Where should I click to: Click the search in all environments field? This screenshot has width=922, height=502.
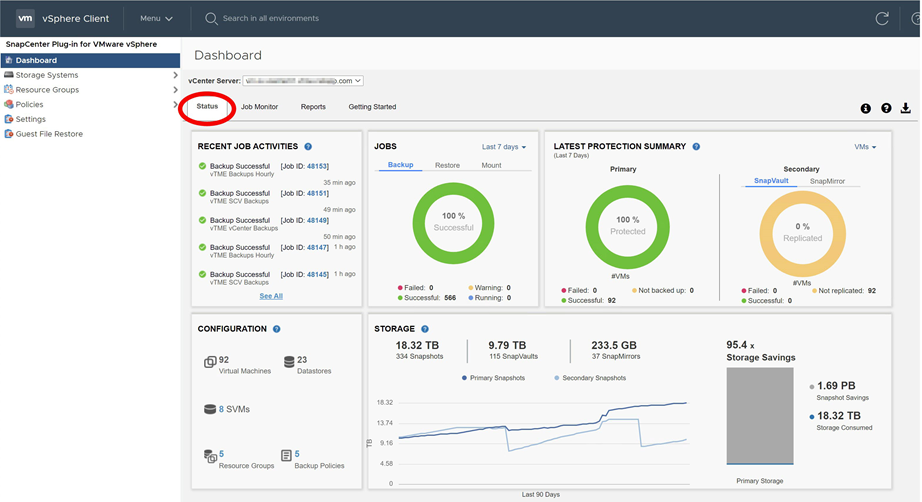271,18
